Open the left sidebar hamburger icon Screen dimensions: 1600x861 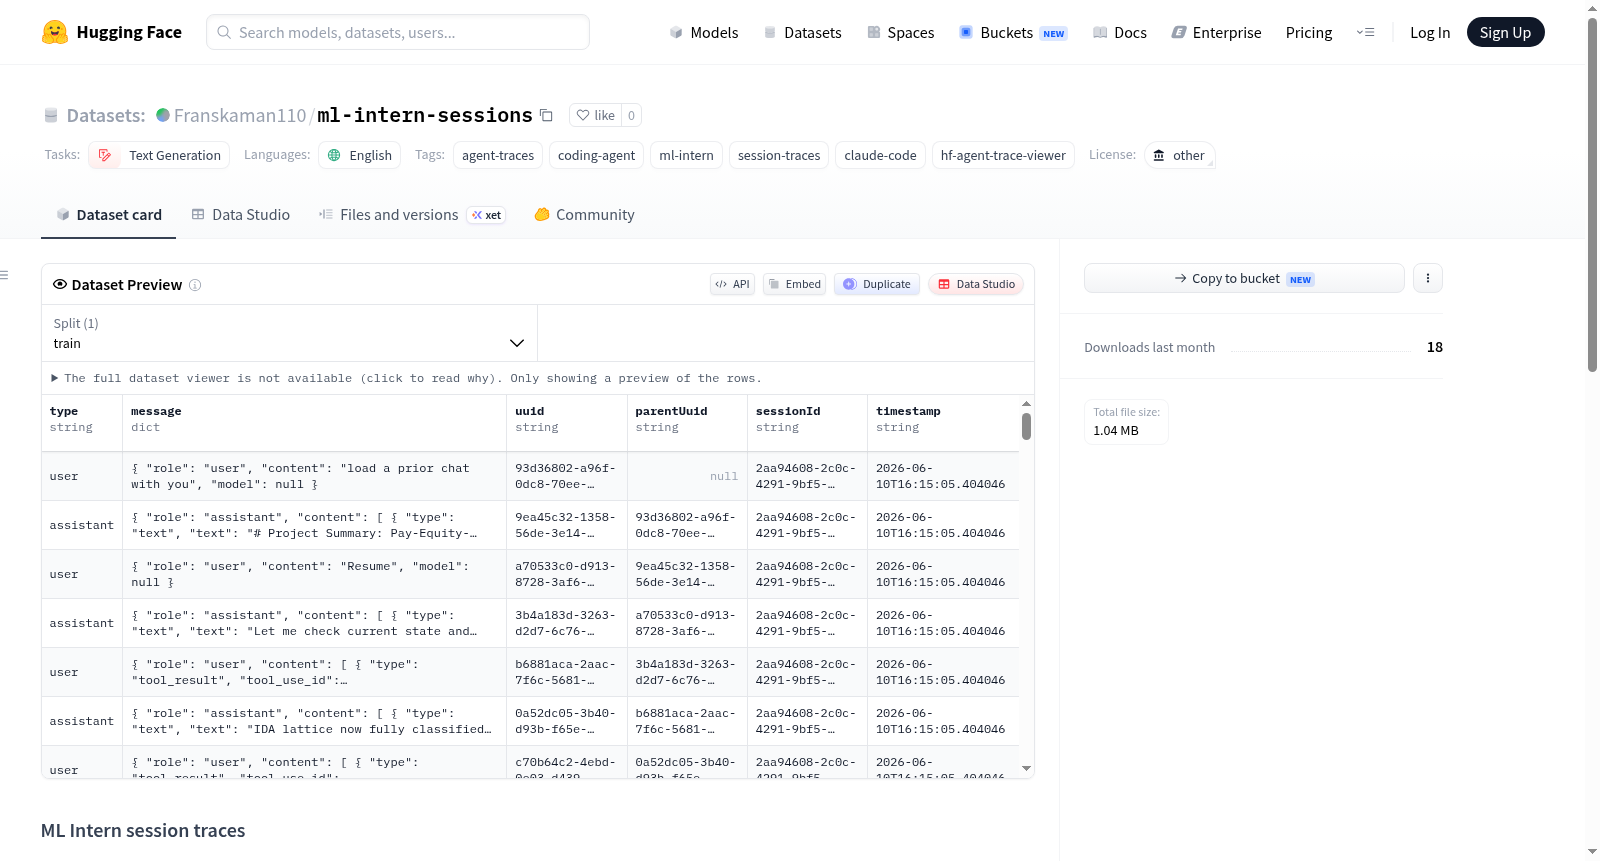pos(4,275)
